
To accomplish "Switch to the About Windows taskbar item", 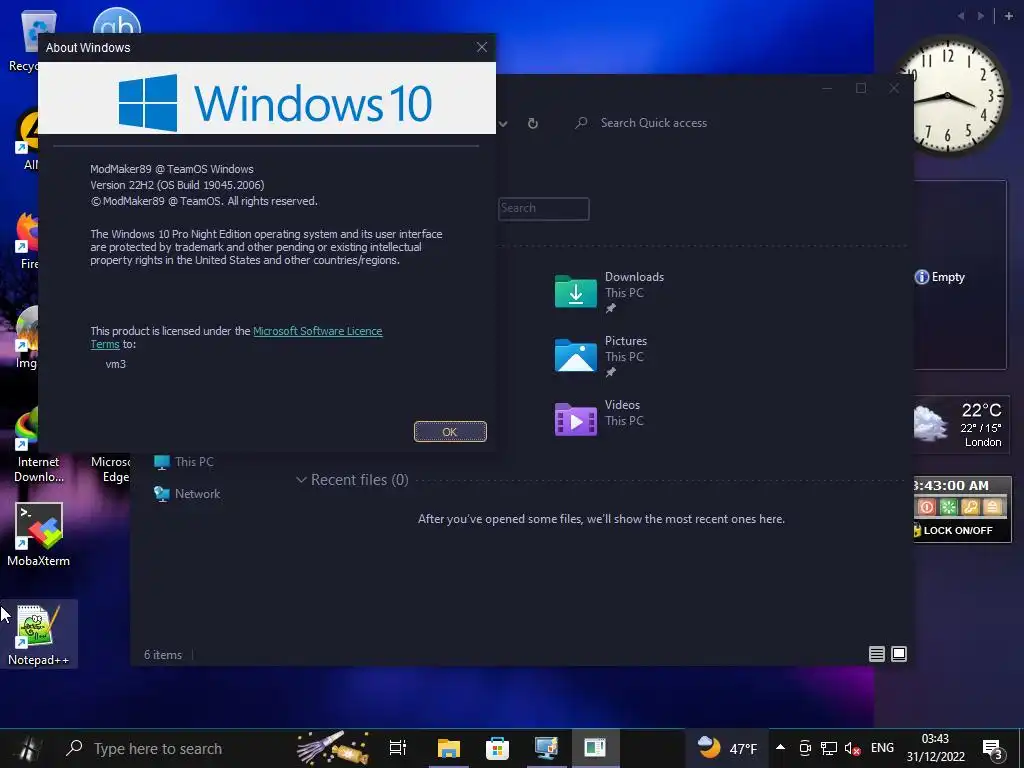I will pyautogui.click(x=595, y=748).
